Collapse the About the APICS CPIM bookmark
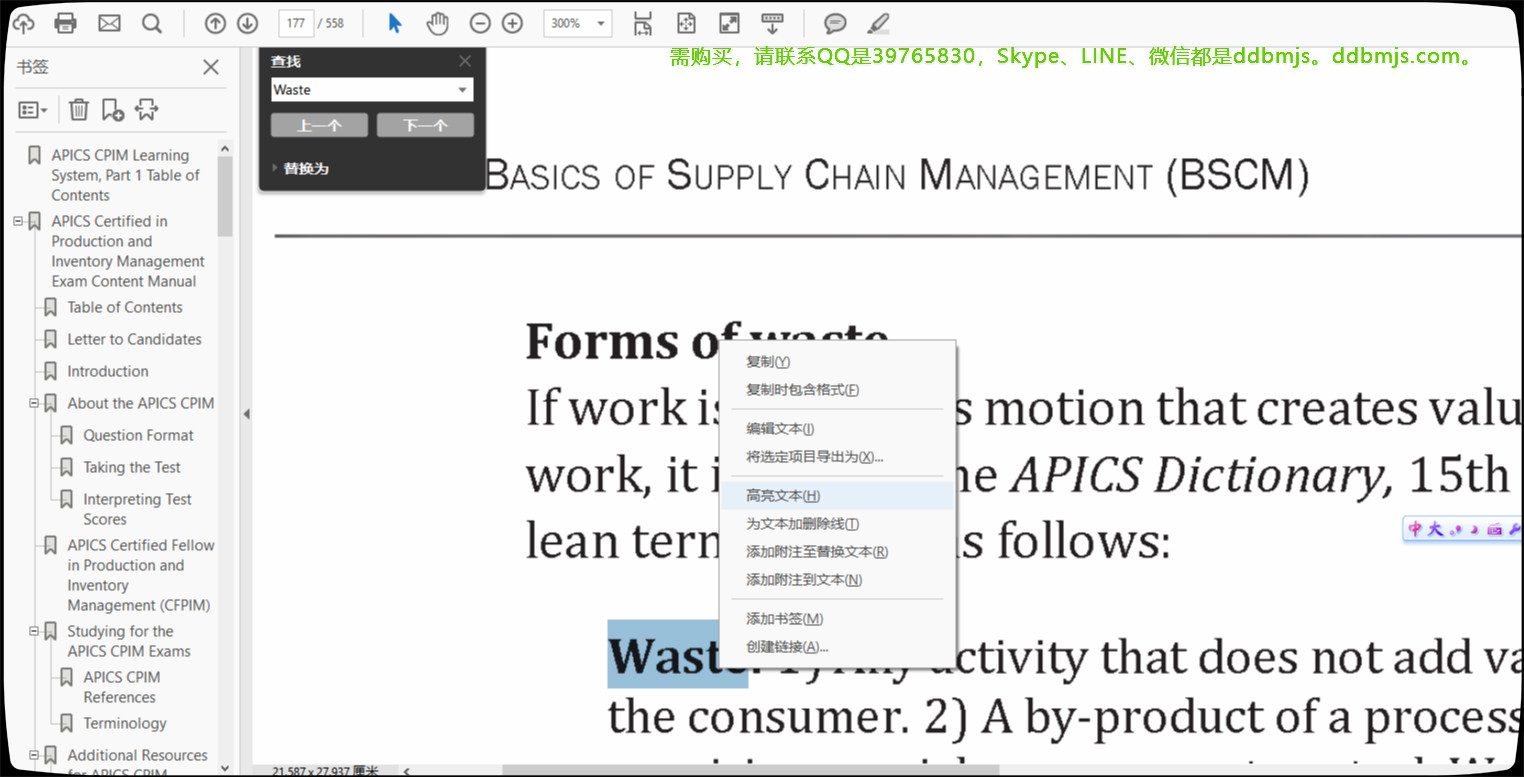Image resolution: width=1524 pixels, height=777 pixels. point(34,403)
